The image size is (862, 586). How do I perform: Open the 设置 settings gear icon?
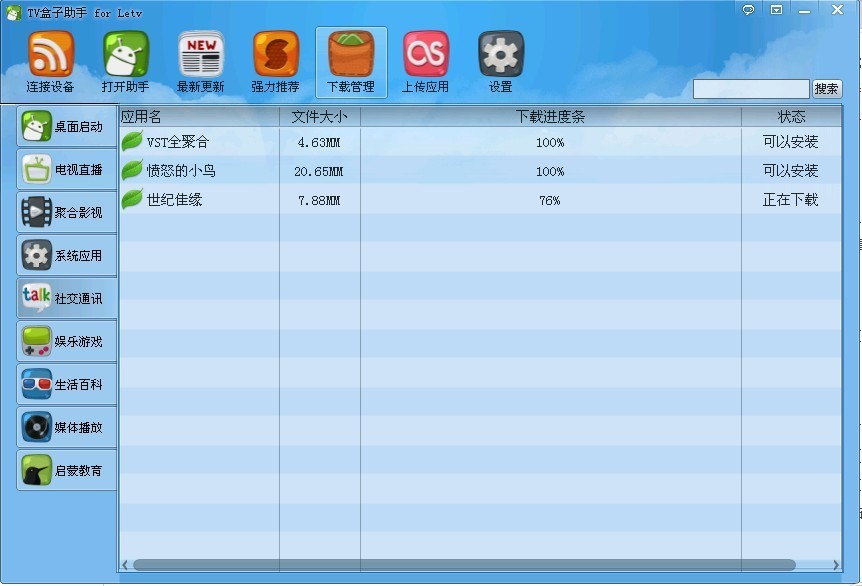coord(501,62)
